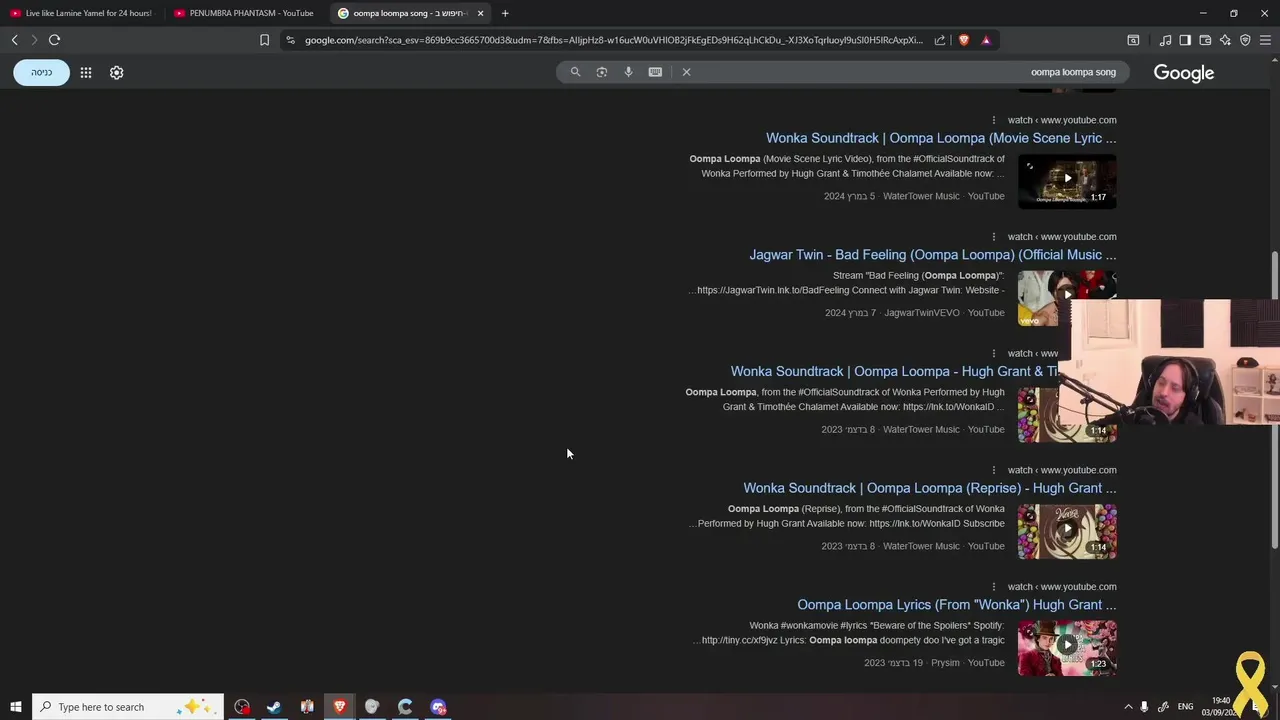The height and width of the screenshot is (720, 1280).
Task: Search by image with the lens icon
Action: tap(601, 72)
